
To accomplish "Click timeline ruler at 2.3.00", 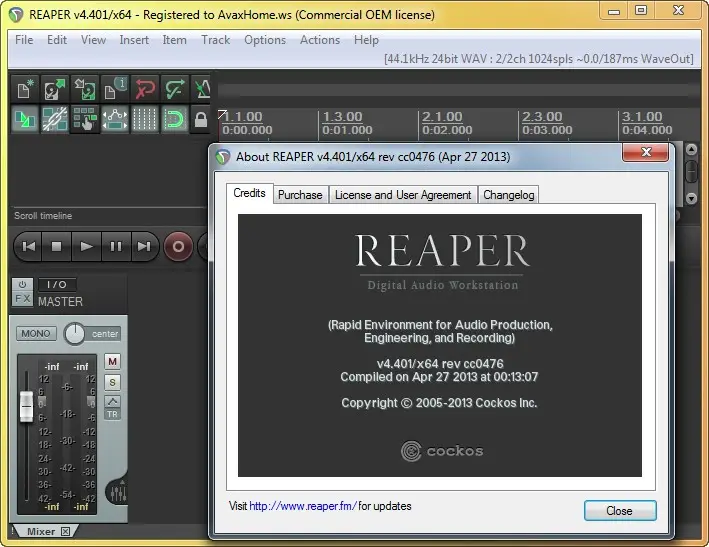I will [542, 117].
